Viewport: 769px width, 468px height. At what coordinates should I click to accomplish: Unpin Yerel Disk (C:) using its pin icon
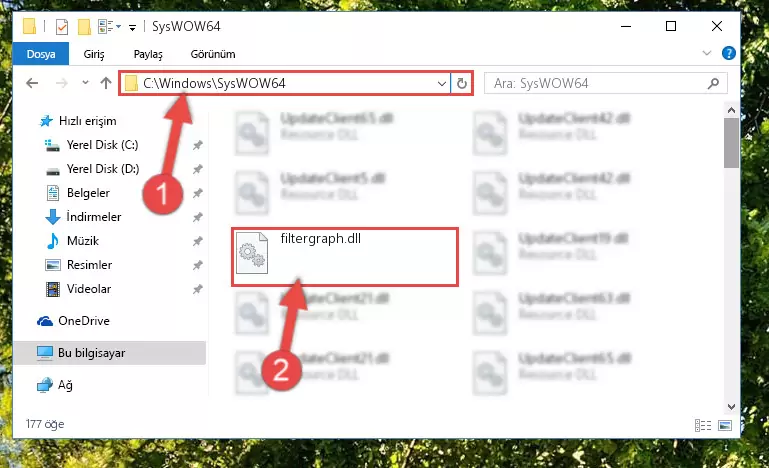click(x=198, y=145)
